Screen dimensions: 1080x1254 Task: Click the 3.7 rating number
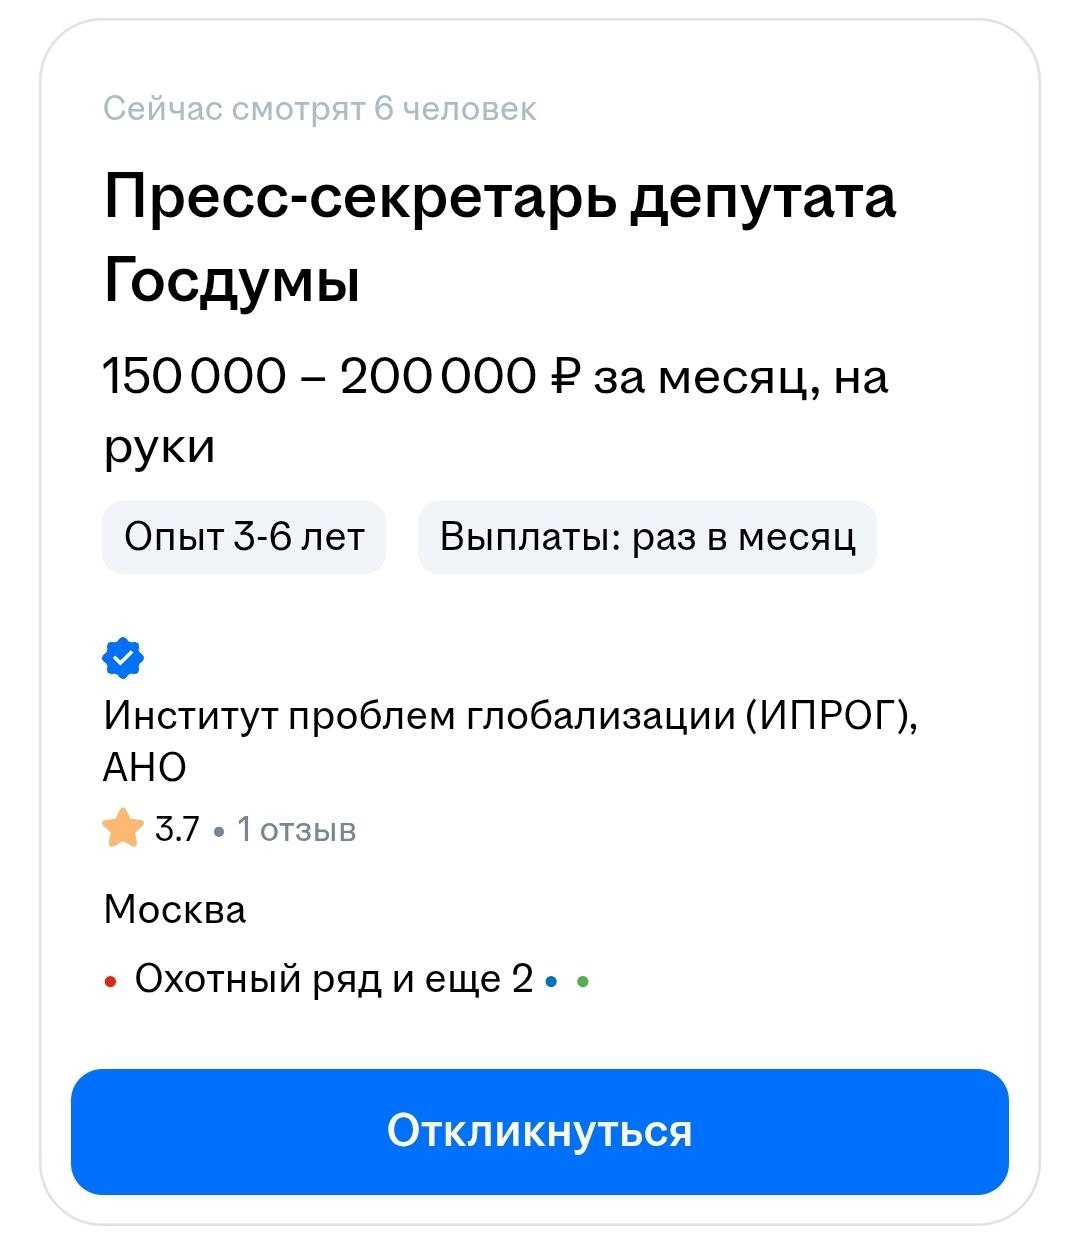point(177,830)
